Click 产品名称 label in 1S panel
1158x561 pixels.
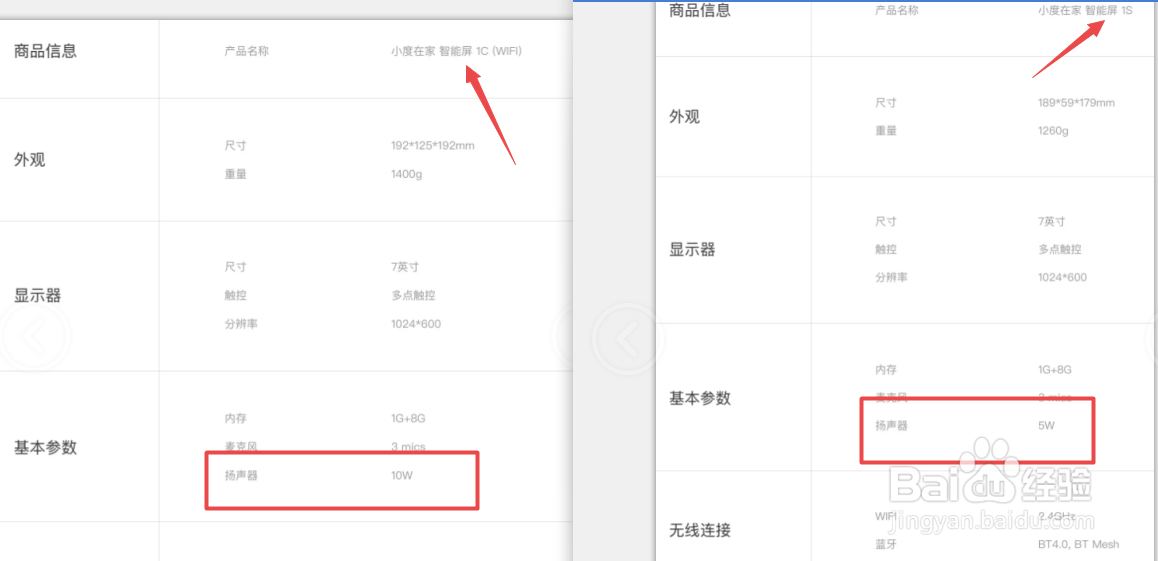[897, 10]
